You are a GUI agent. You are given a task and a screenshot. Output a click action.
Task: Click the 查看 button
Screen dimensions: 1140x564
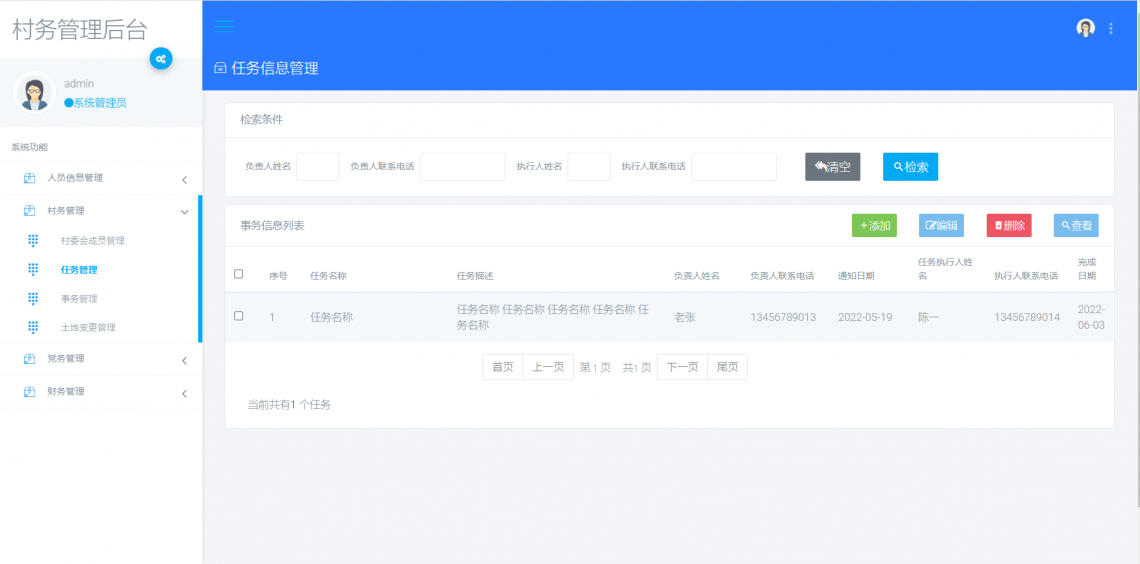(1076, 225)
